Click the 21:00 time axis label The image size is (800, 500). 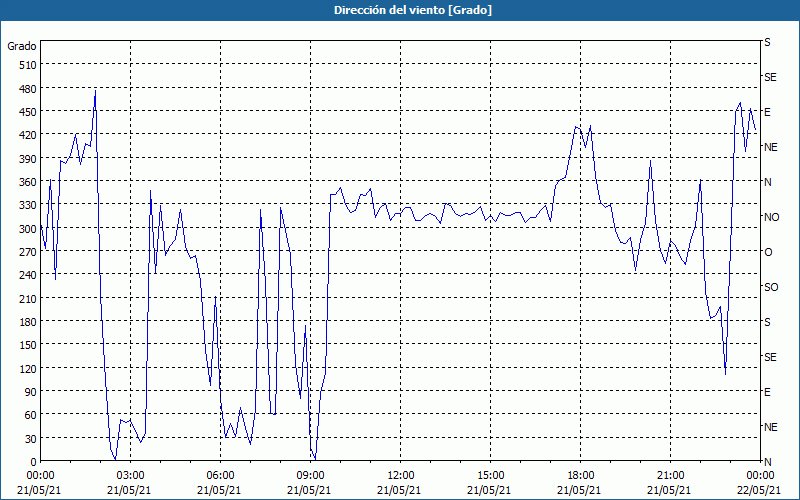pyautogui.click(x=670, y=476)
